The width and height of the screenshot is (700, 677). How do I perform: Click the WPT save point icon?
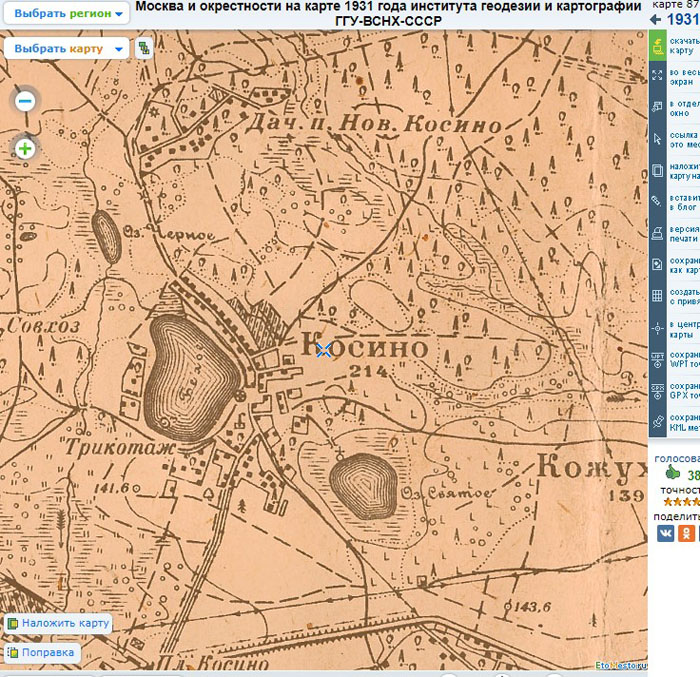(x=657, y=359)
